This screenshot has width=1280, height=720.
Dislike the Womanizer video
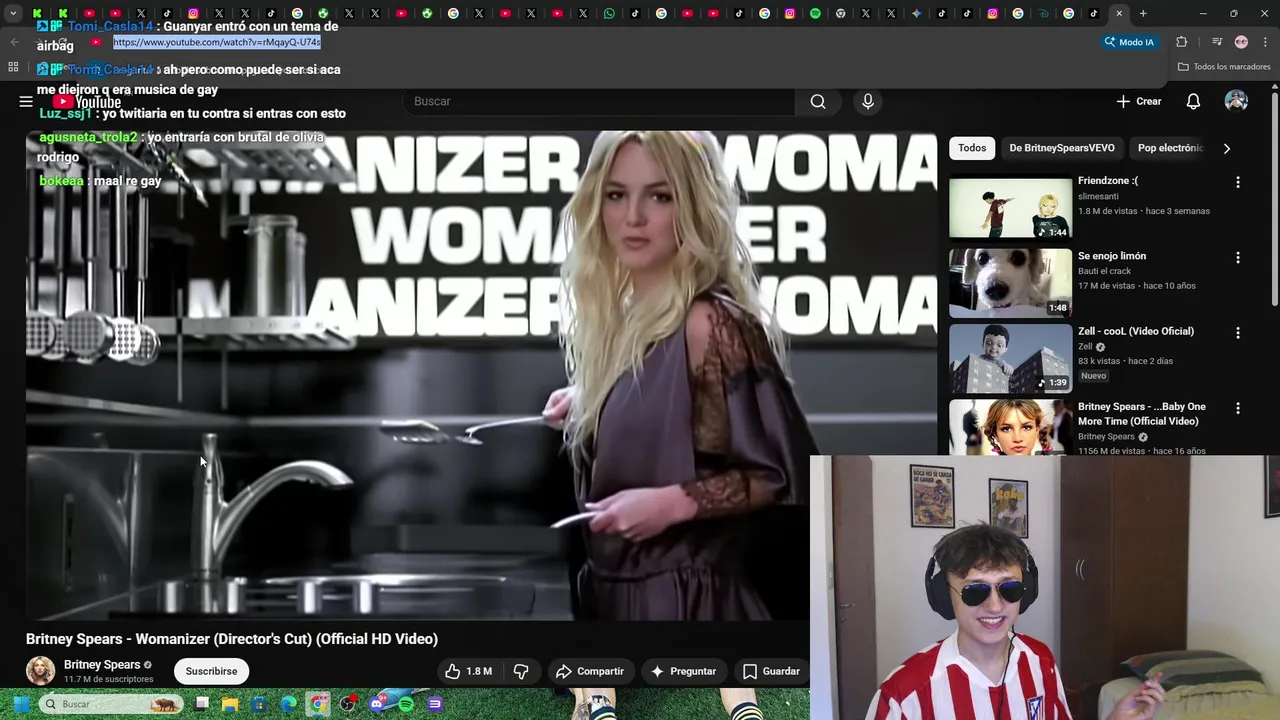[x=521, y=671]
